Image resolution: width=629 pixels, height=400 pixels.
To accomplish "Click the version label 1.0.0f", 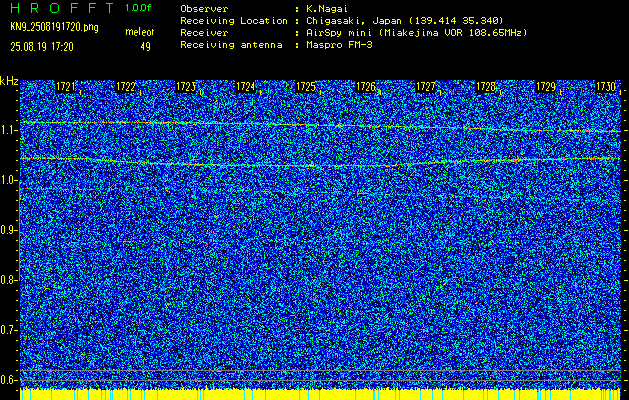I will click(x=138, y=8).
